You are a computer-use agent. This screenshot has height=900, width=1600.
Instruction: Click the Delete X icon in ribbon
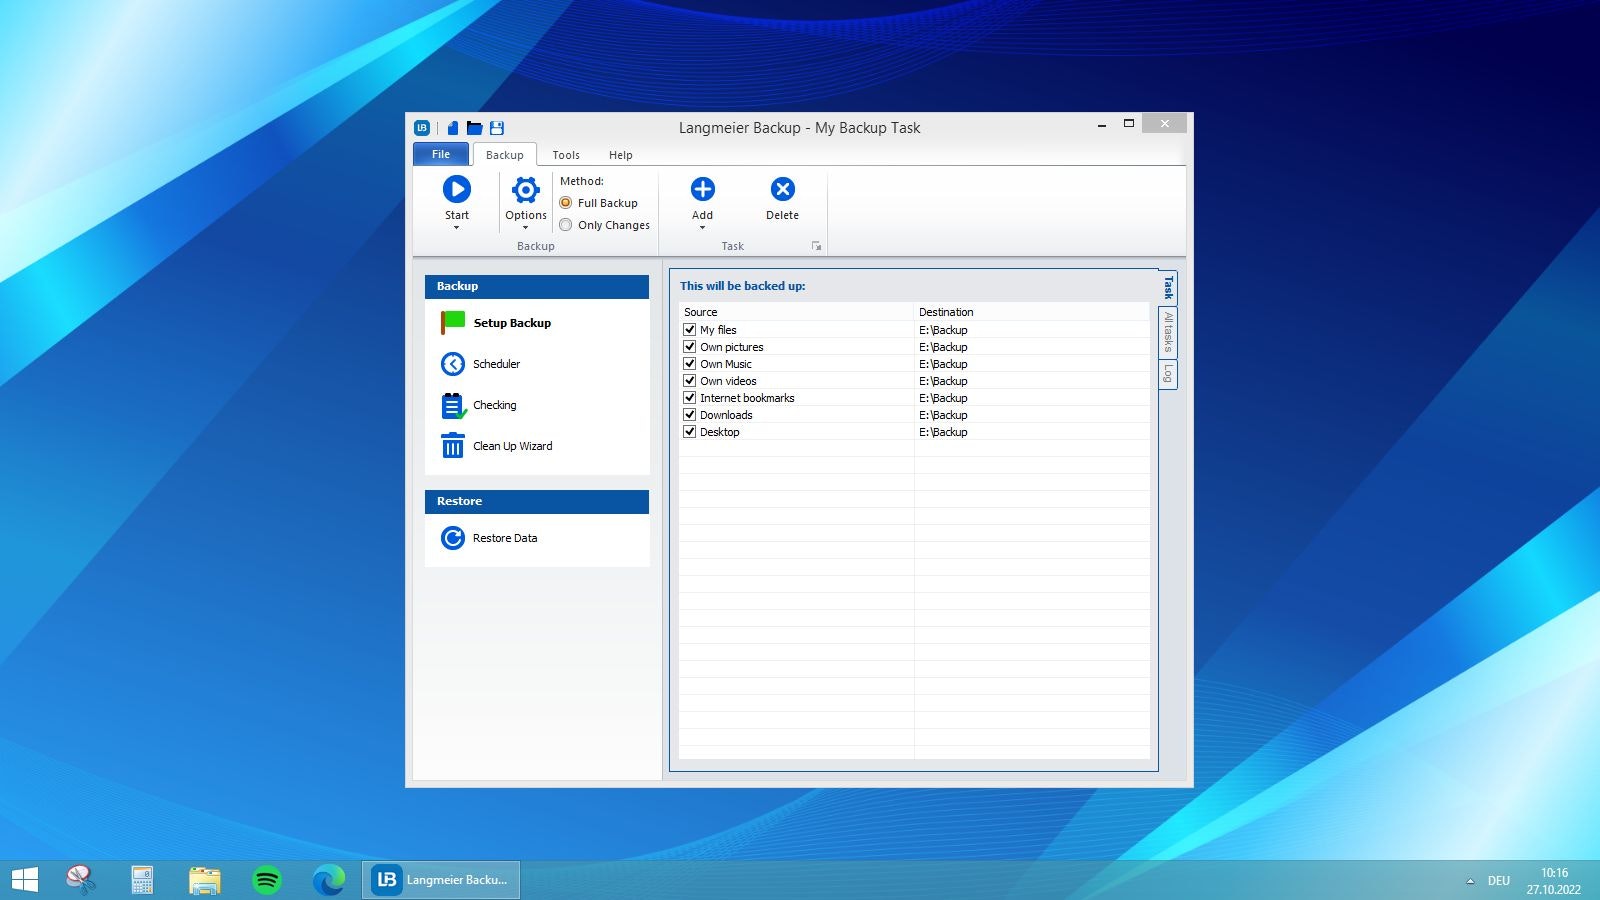(x=783, y=189)
